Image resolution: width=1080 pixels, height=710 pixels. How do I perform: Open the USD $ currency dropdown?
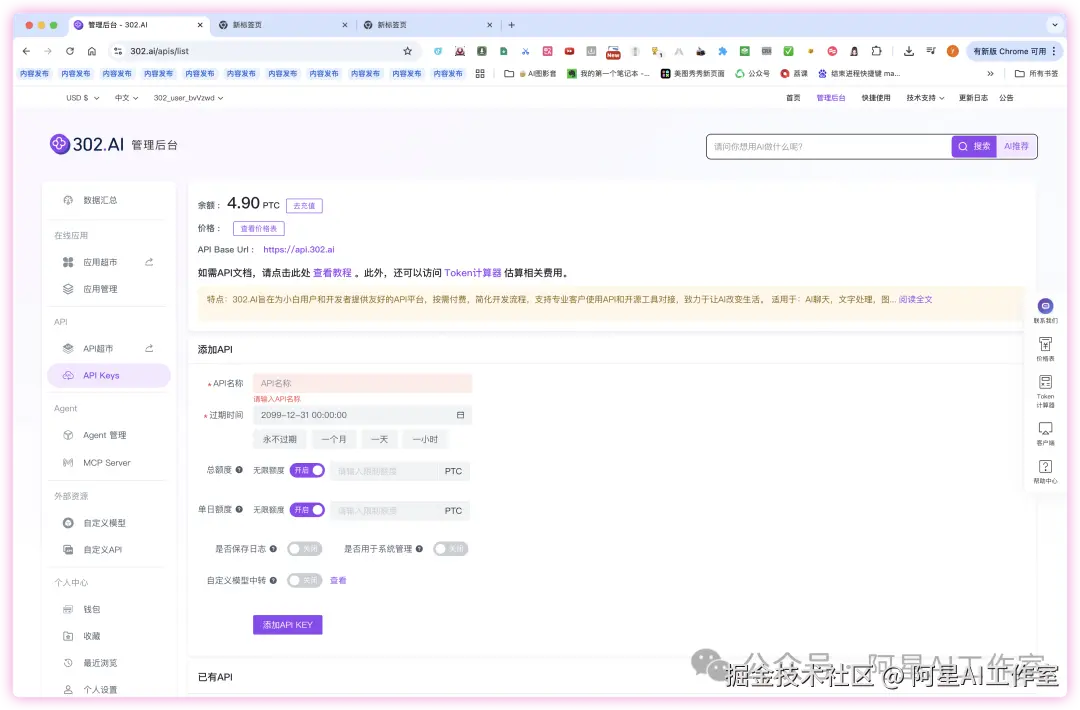click(x=83, y=98)
